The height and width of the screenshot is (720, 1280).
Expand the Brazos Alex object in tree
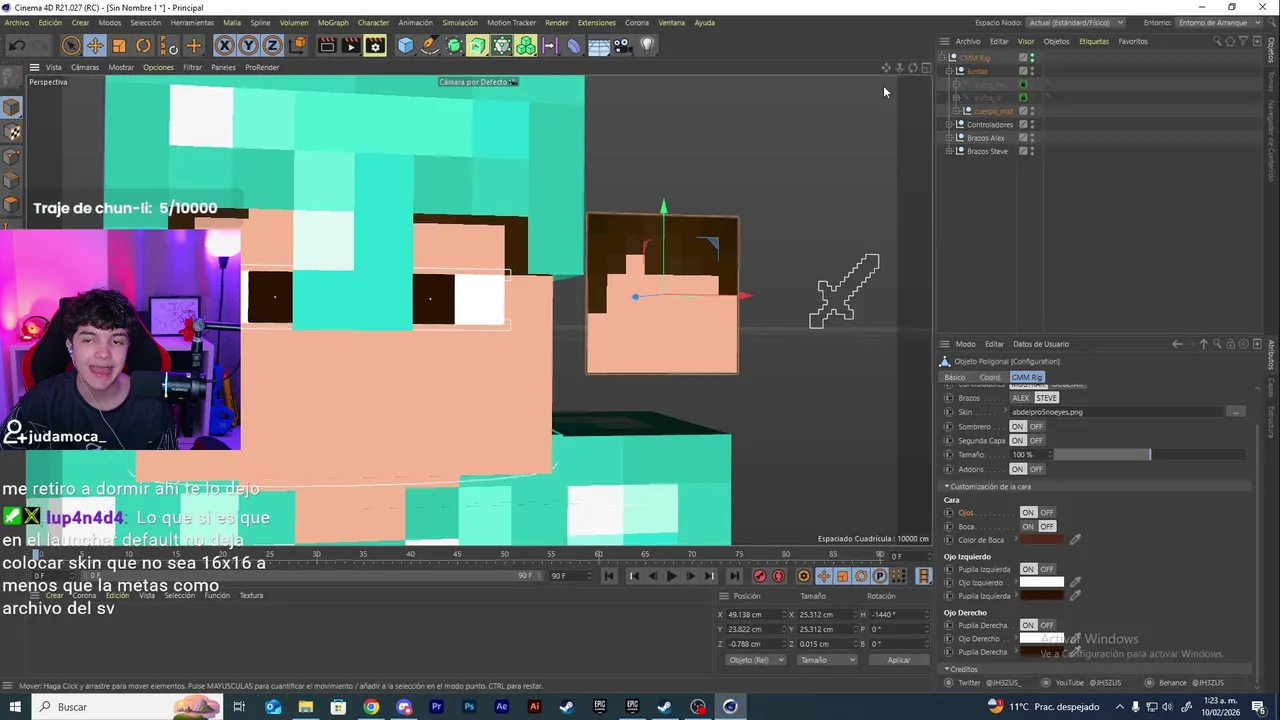point(949,138)
